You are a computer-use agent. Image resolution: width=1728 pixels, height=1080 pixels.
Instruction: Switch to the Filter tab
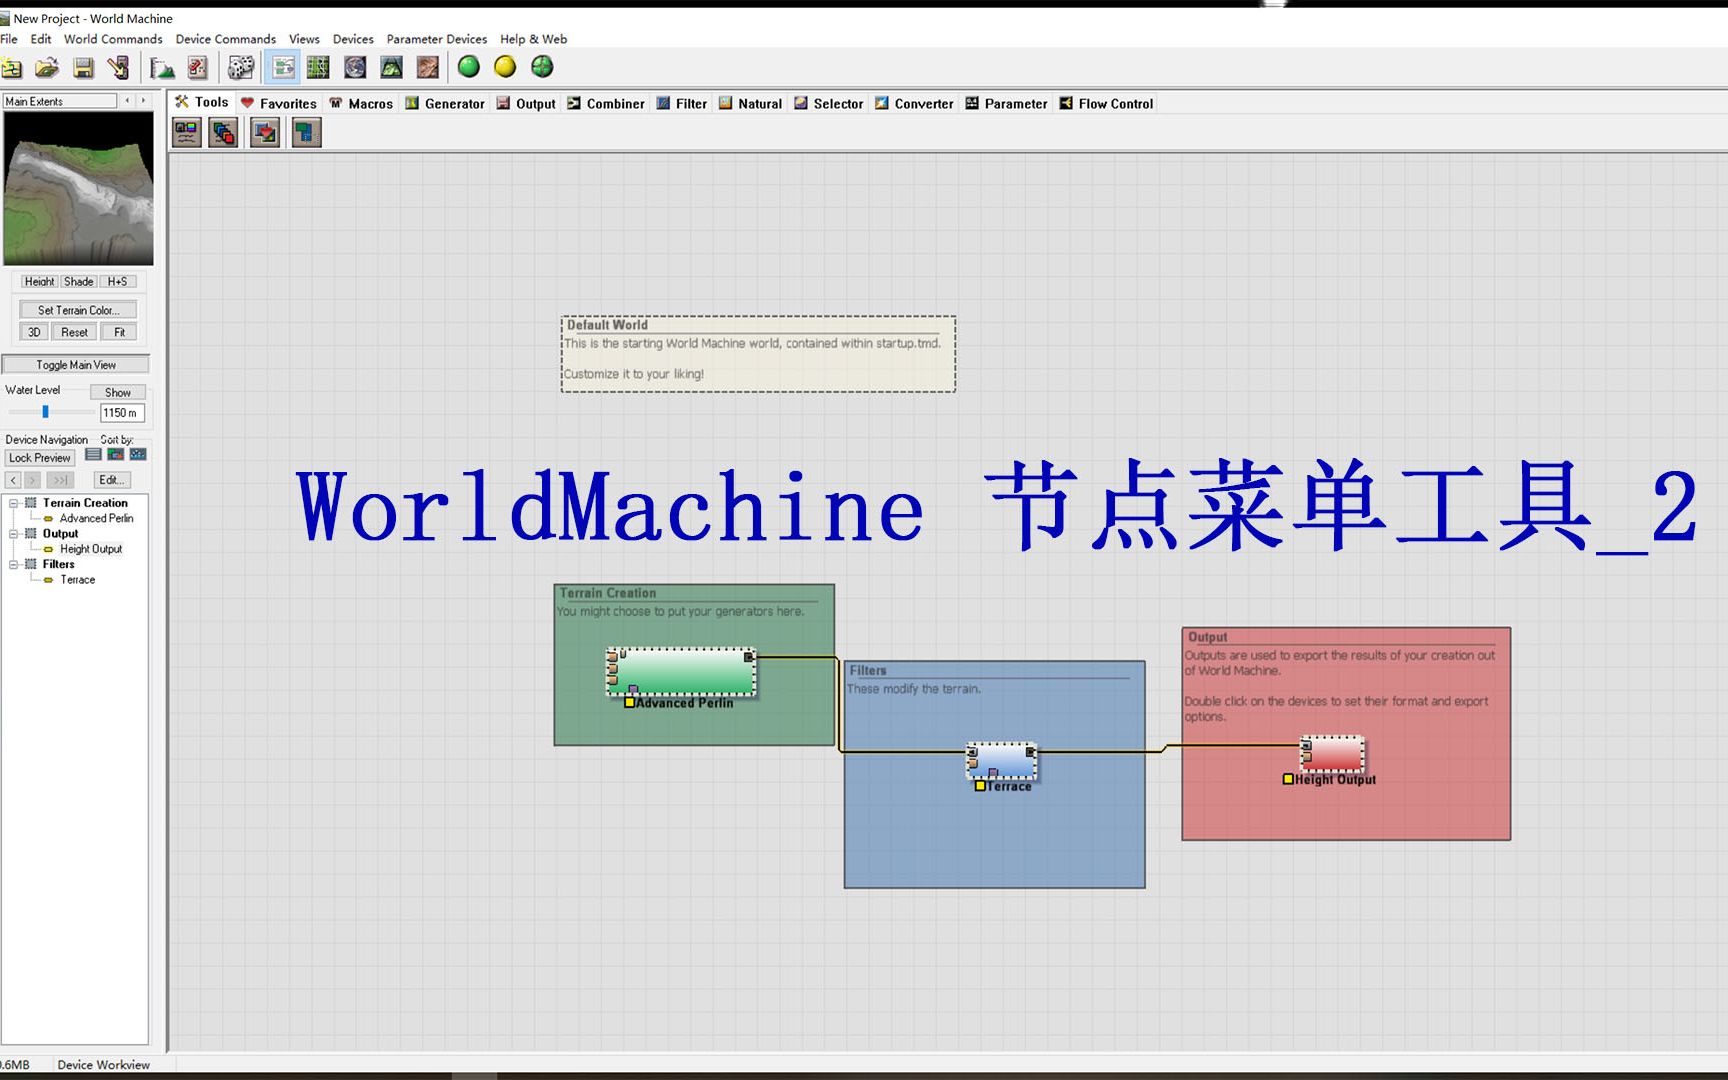tap(682, 103)
